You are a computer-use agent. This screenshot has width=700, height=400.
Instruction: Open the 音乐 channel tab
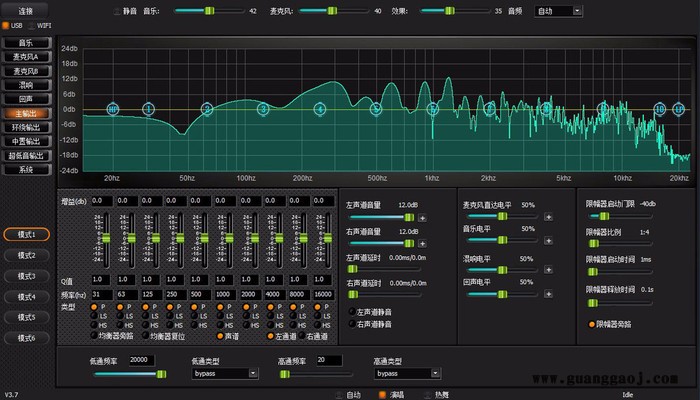point(26,43)
